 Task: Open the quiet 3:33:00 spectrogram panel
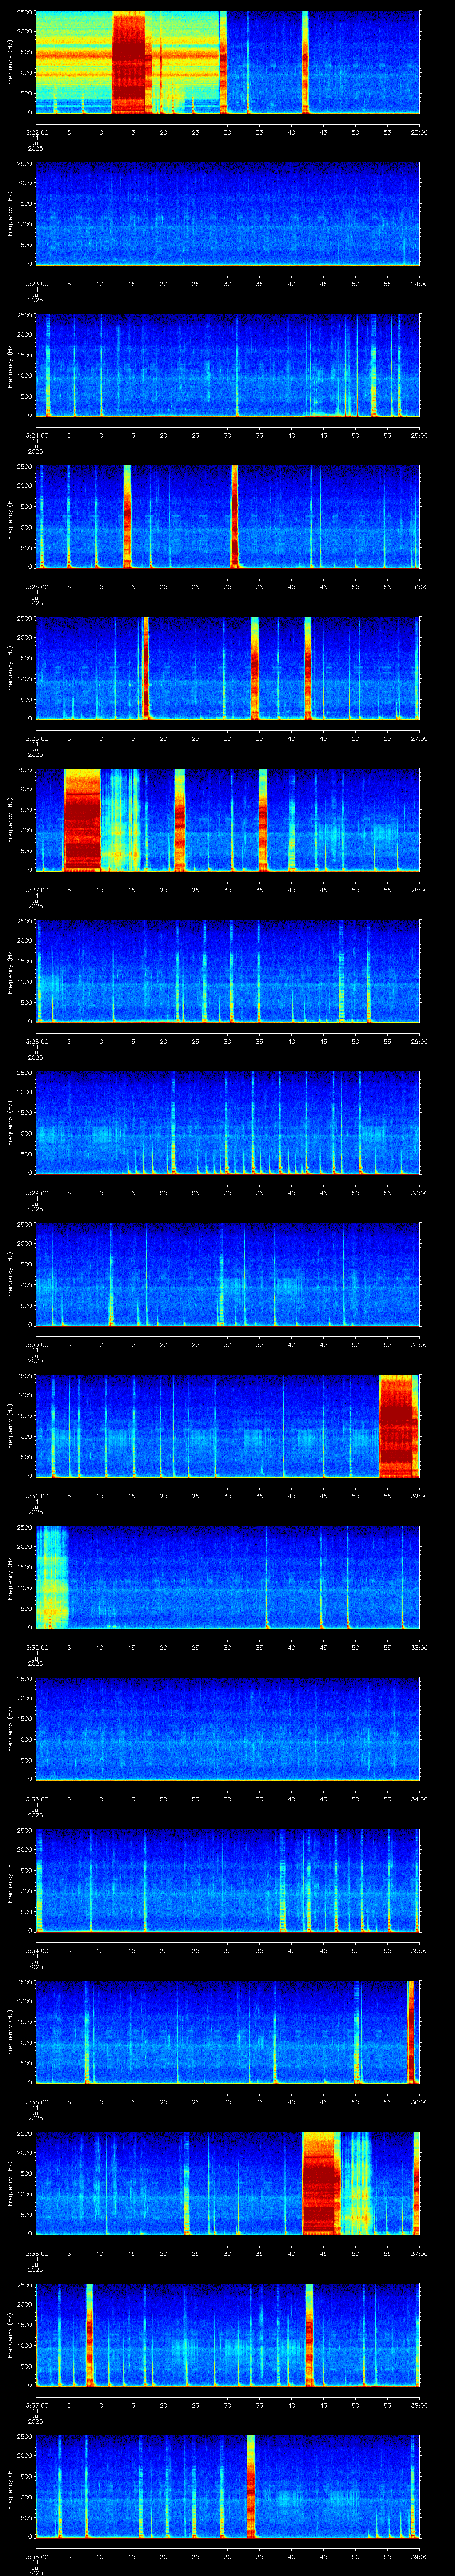(x=227, y=1729)
